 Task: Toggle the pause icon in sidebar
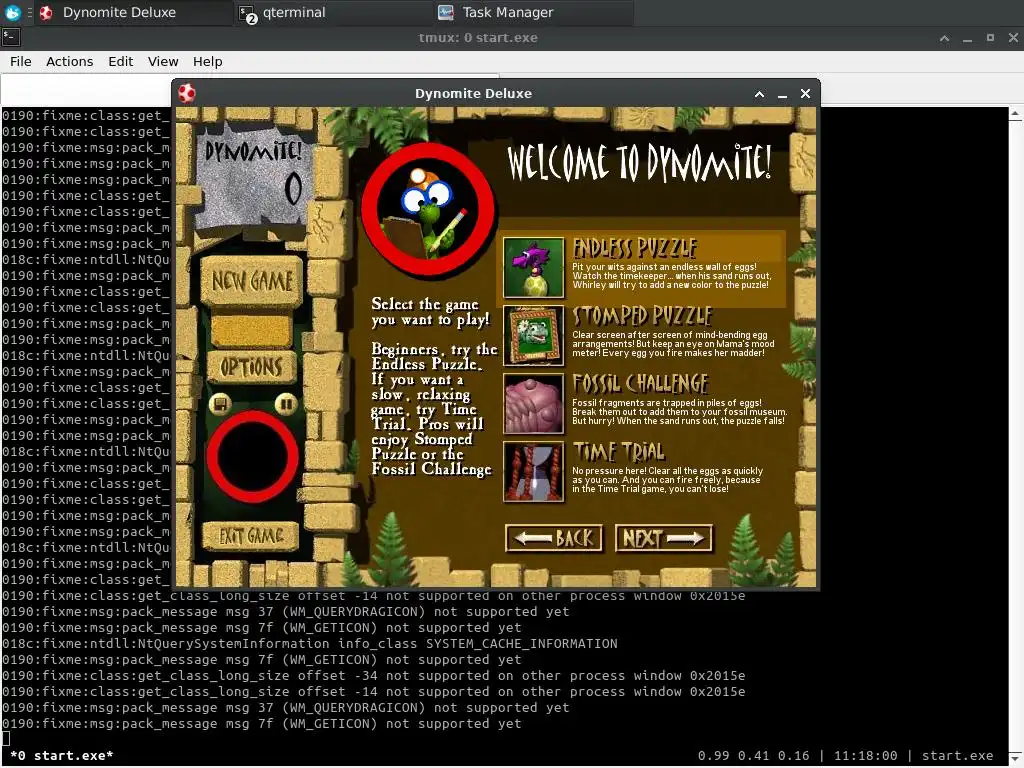click(x=285, y=404)
